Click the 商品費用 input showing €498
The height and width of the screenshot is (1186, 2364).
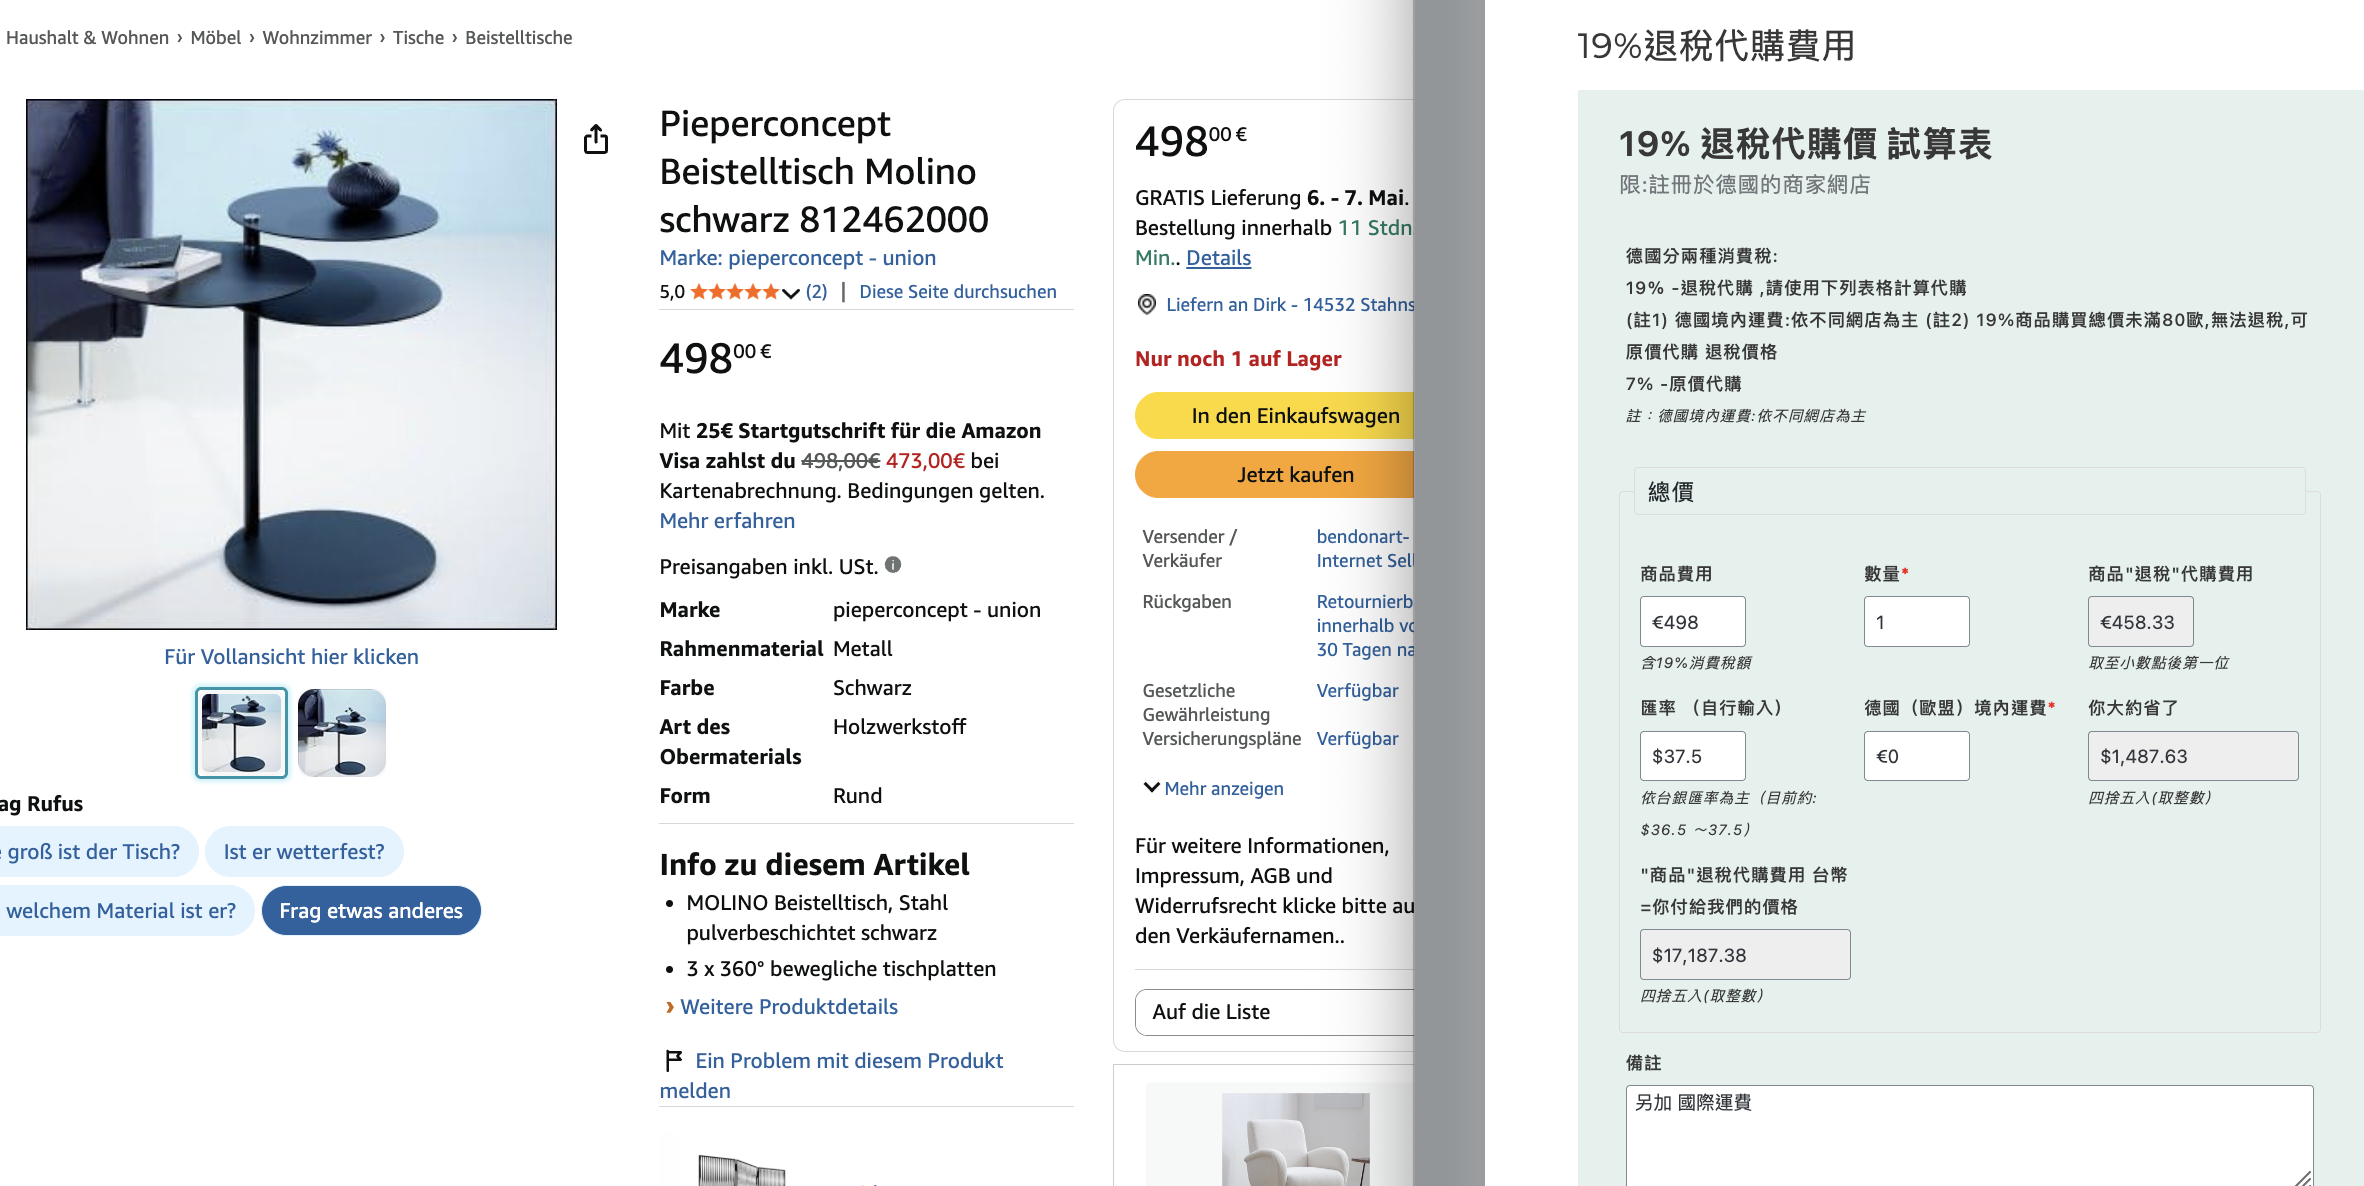coord(1692,622)
